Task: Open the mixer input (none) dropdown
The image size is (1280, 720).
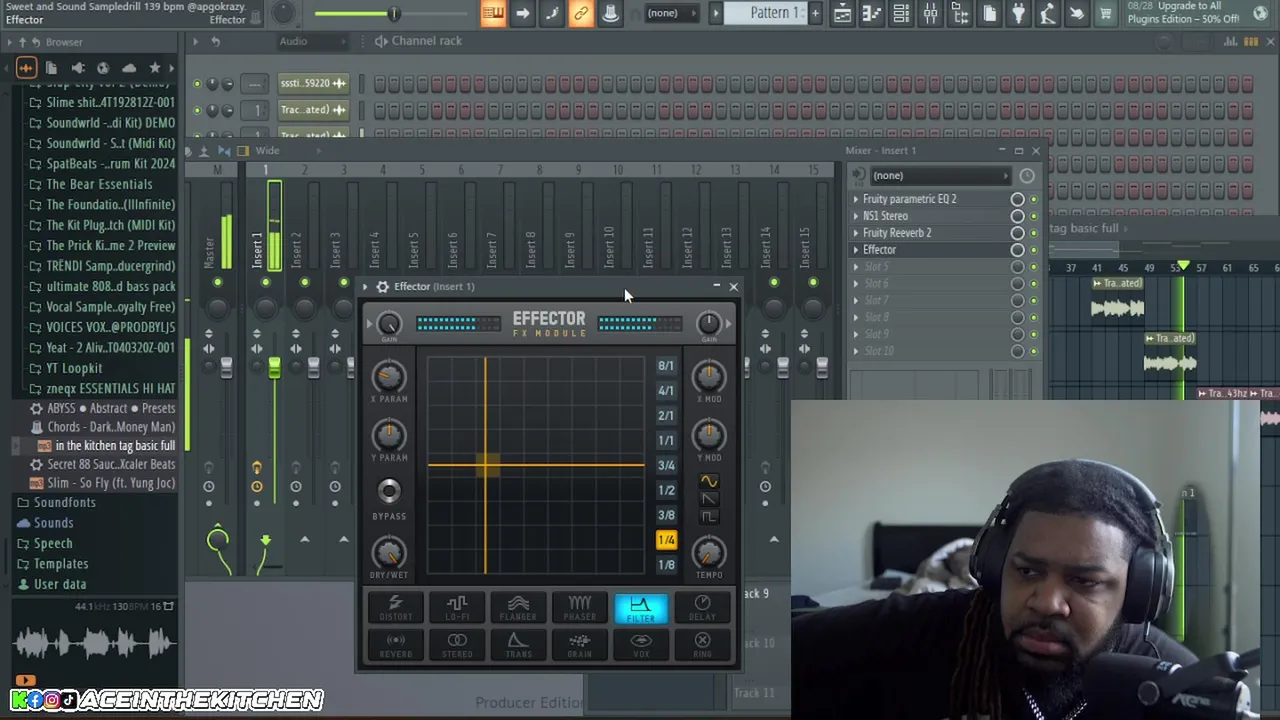Action: [940, 176]
